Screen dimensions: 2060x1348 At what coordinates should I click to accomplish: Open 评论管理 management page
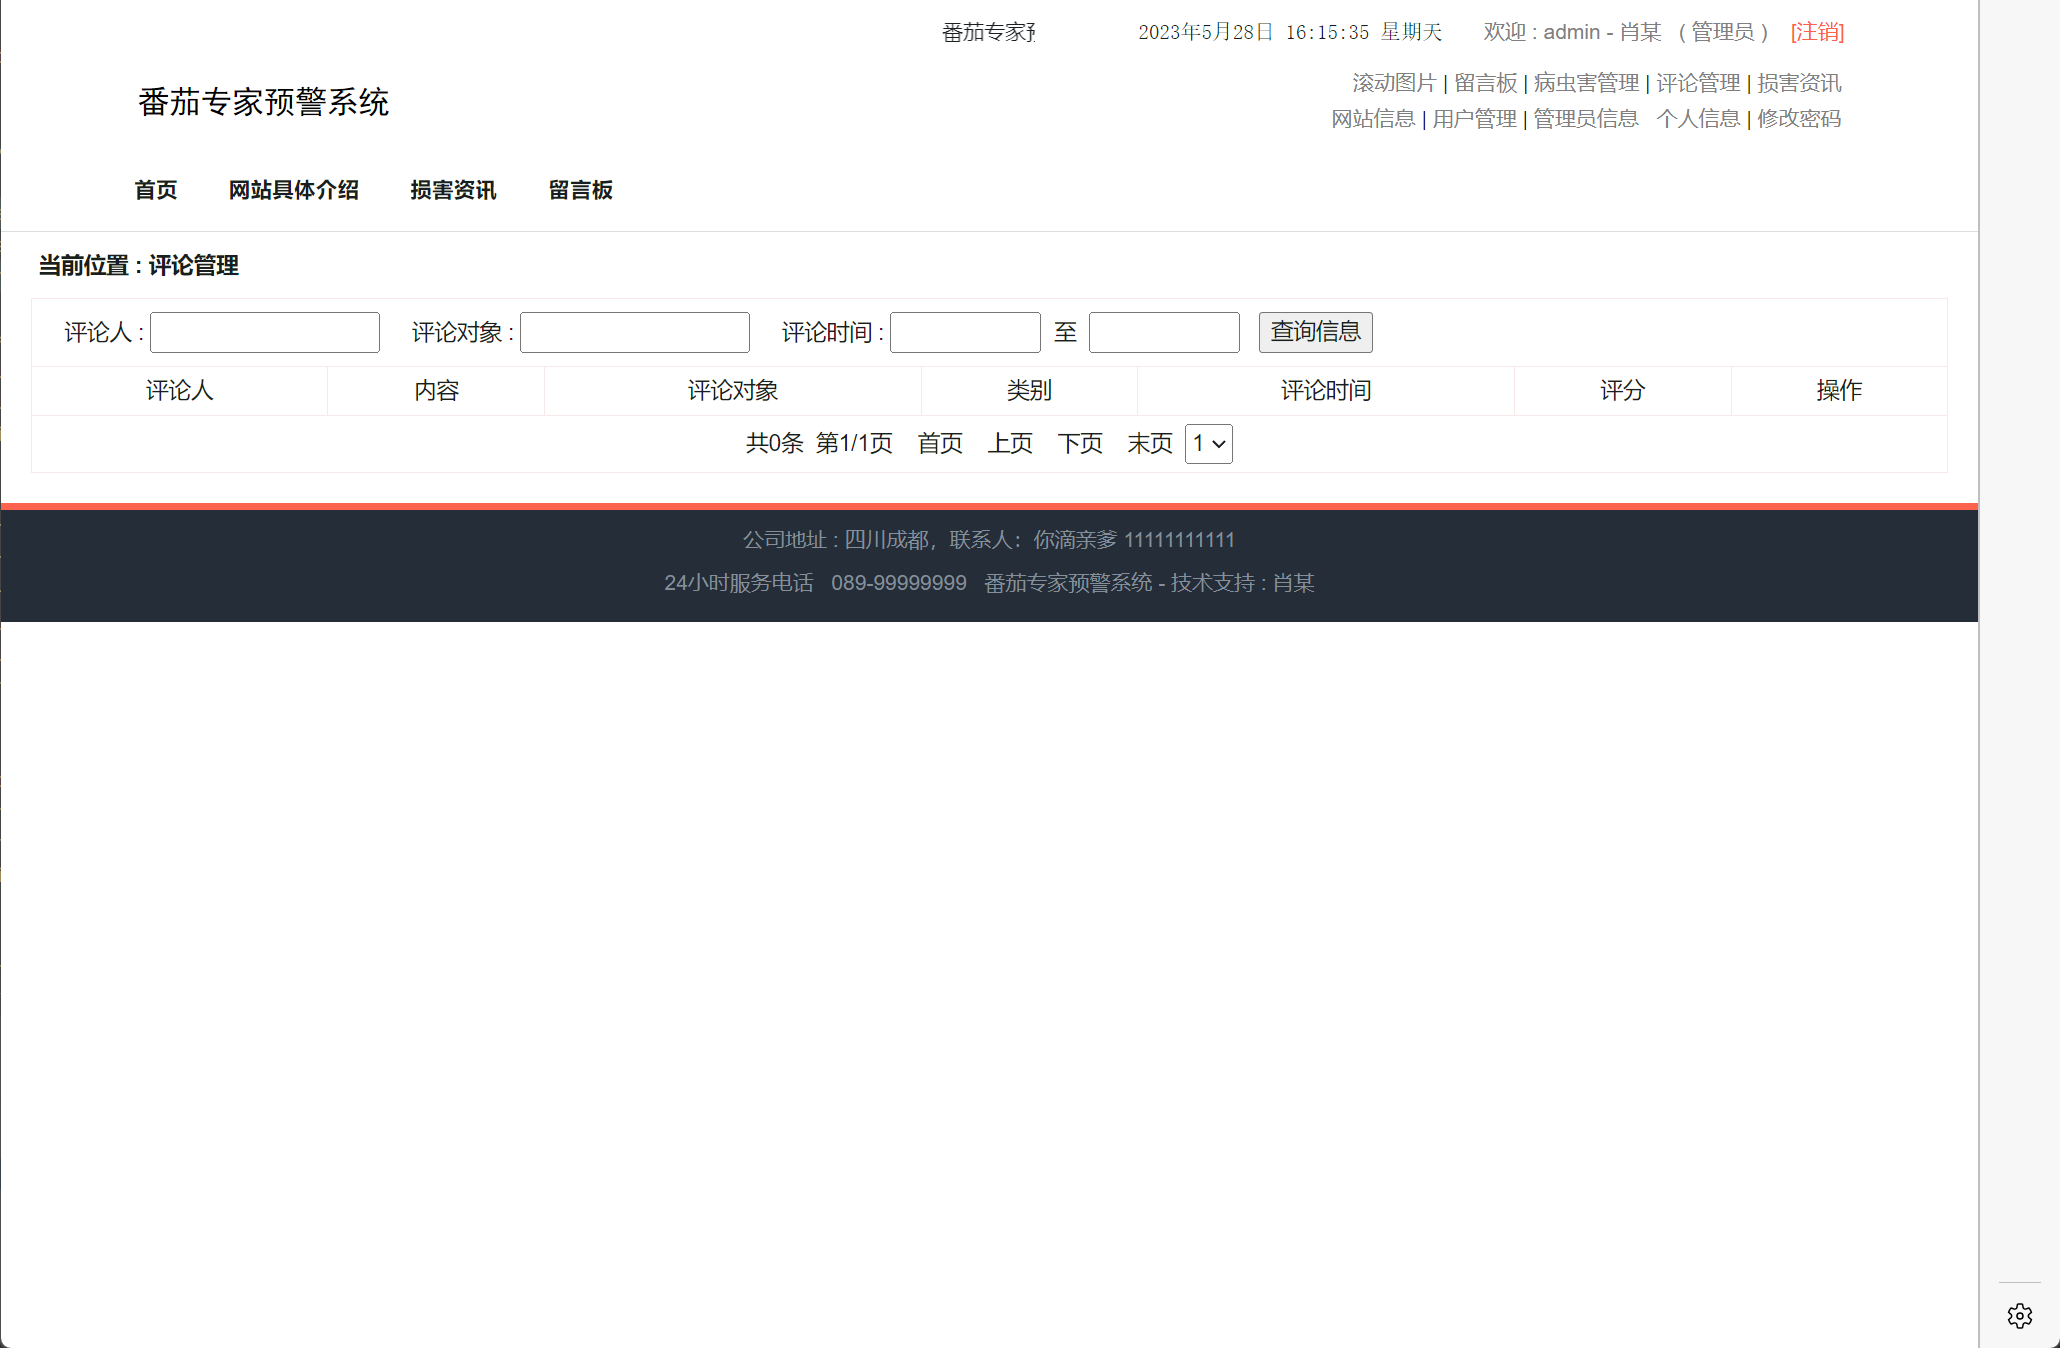tap(1697, 83)
